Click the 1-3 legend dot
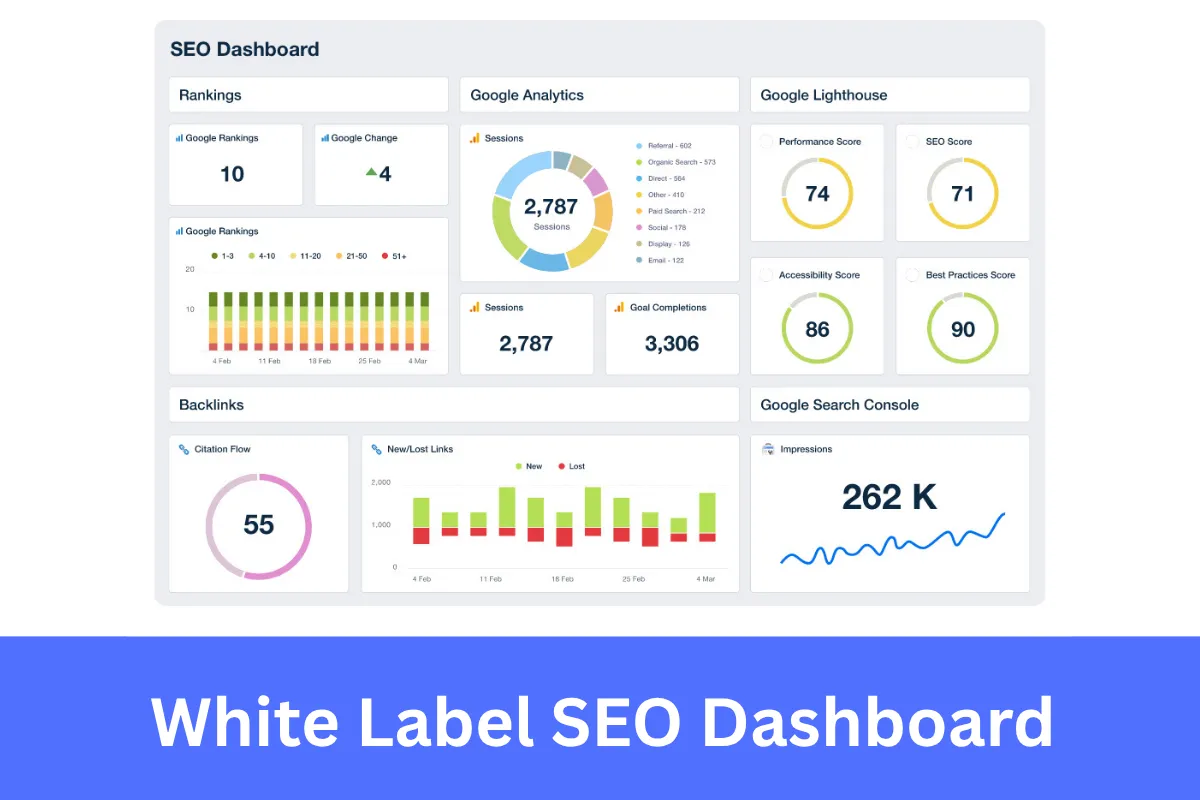This screenshot has width=1200, height=800. [x=214, y=256]
